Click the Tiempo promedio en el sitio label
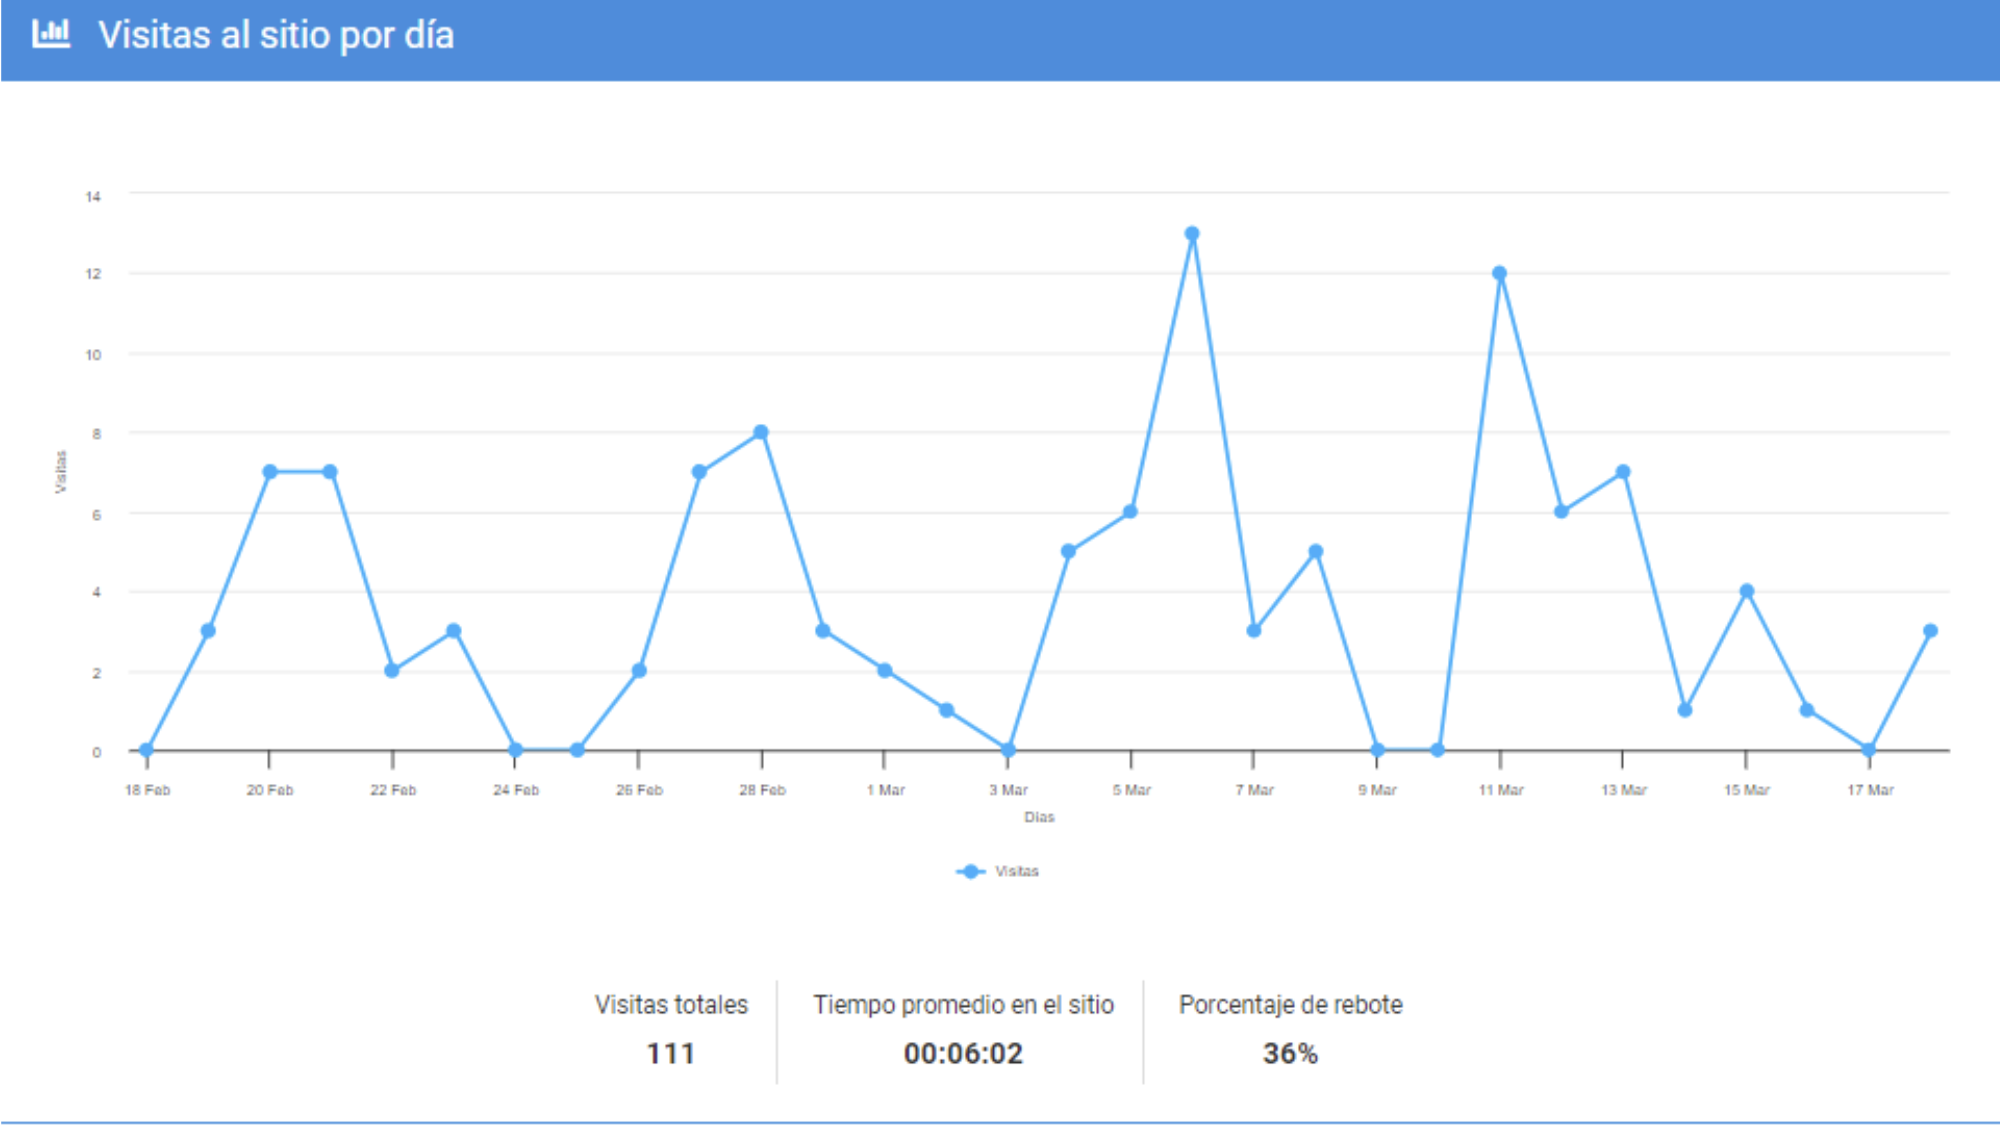 (x=963, y=1004)
